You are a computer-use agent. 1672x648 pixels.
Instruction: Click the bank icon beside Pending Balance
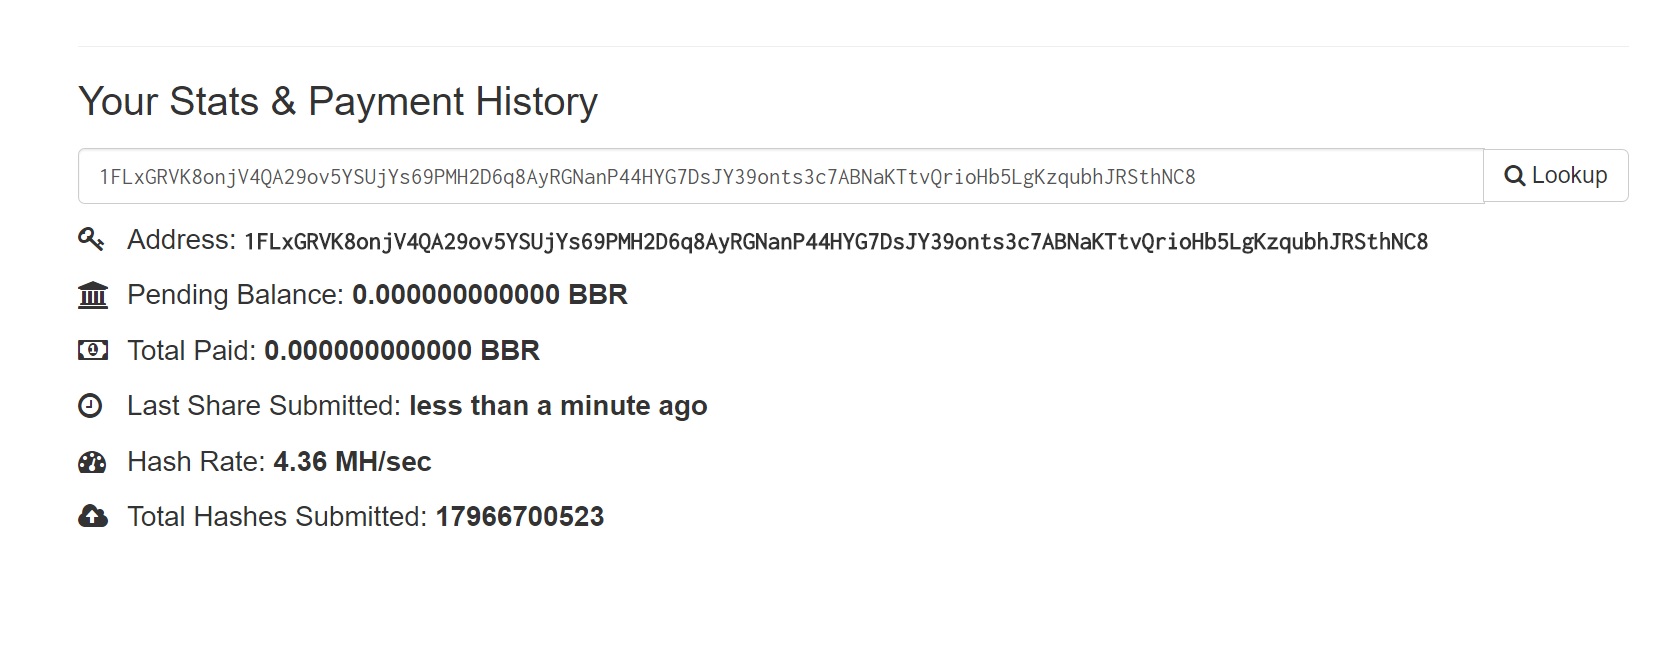[92, 295]
